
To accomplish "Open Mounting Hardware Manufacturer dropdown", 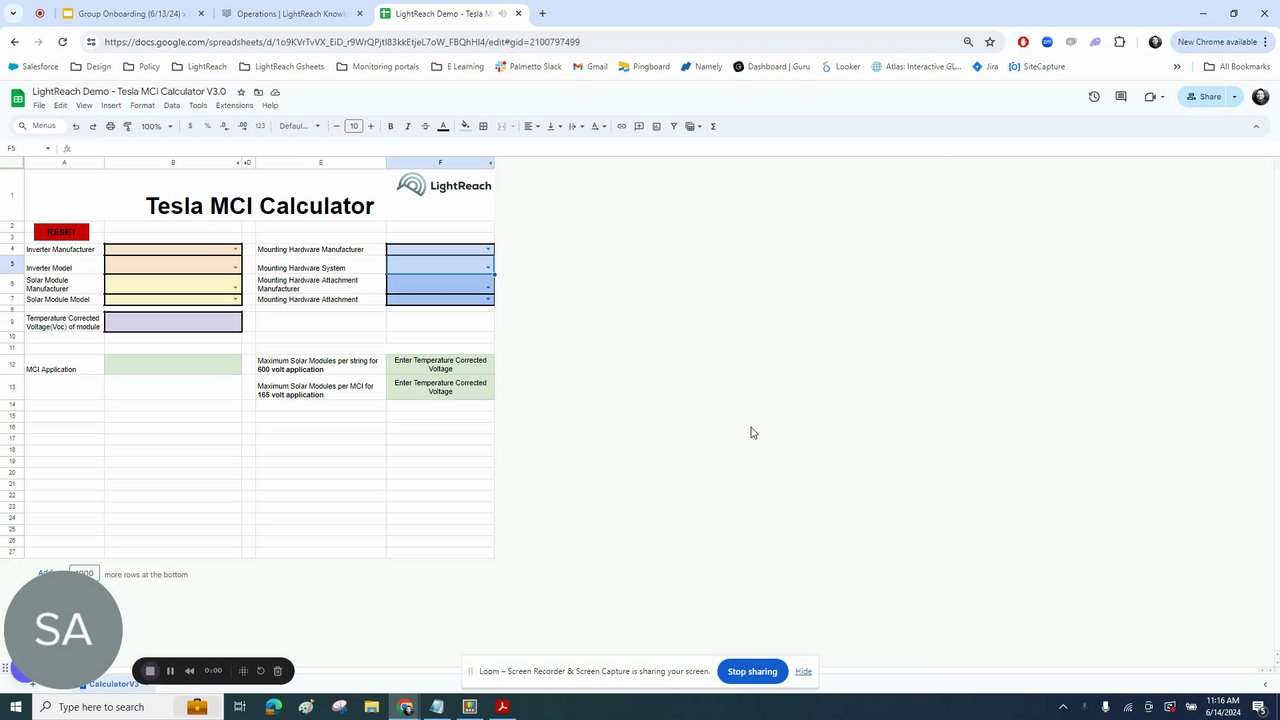I will pos(488,249).
